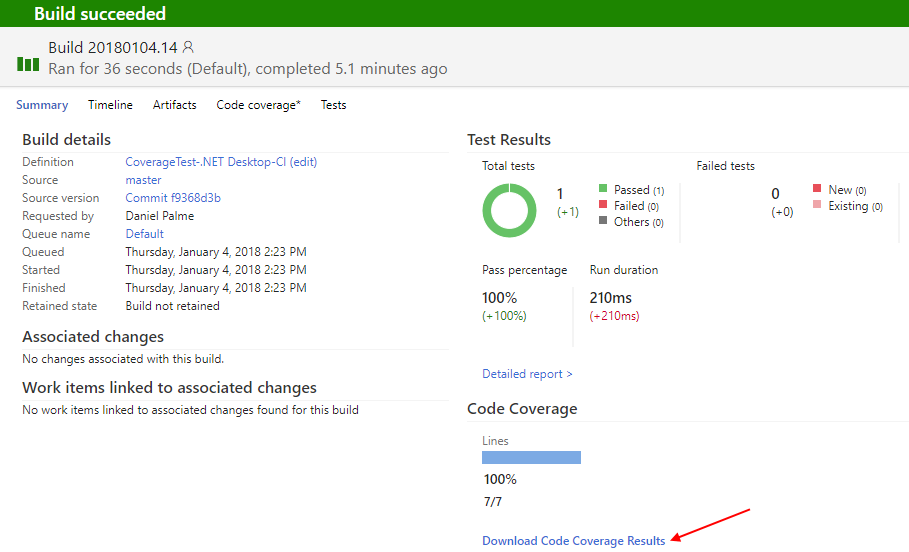The width and height of the screenshot is (909, 552).
Task: Select the Tests tab
Action: click(x=333, y=105)
